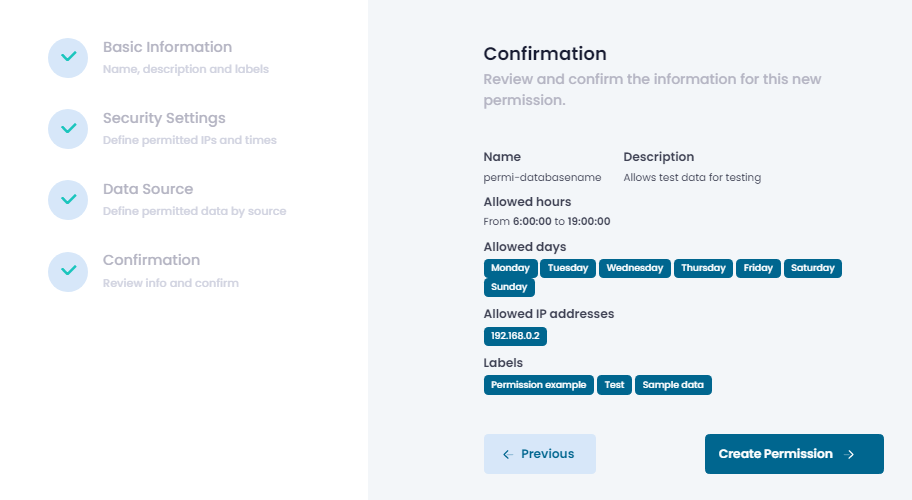Click the Basic Information step checkmark icon
The image size is (912, 500).
click(68, 57)
